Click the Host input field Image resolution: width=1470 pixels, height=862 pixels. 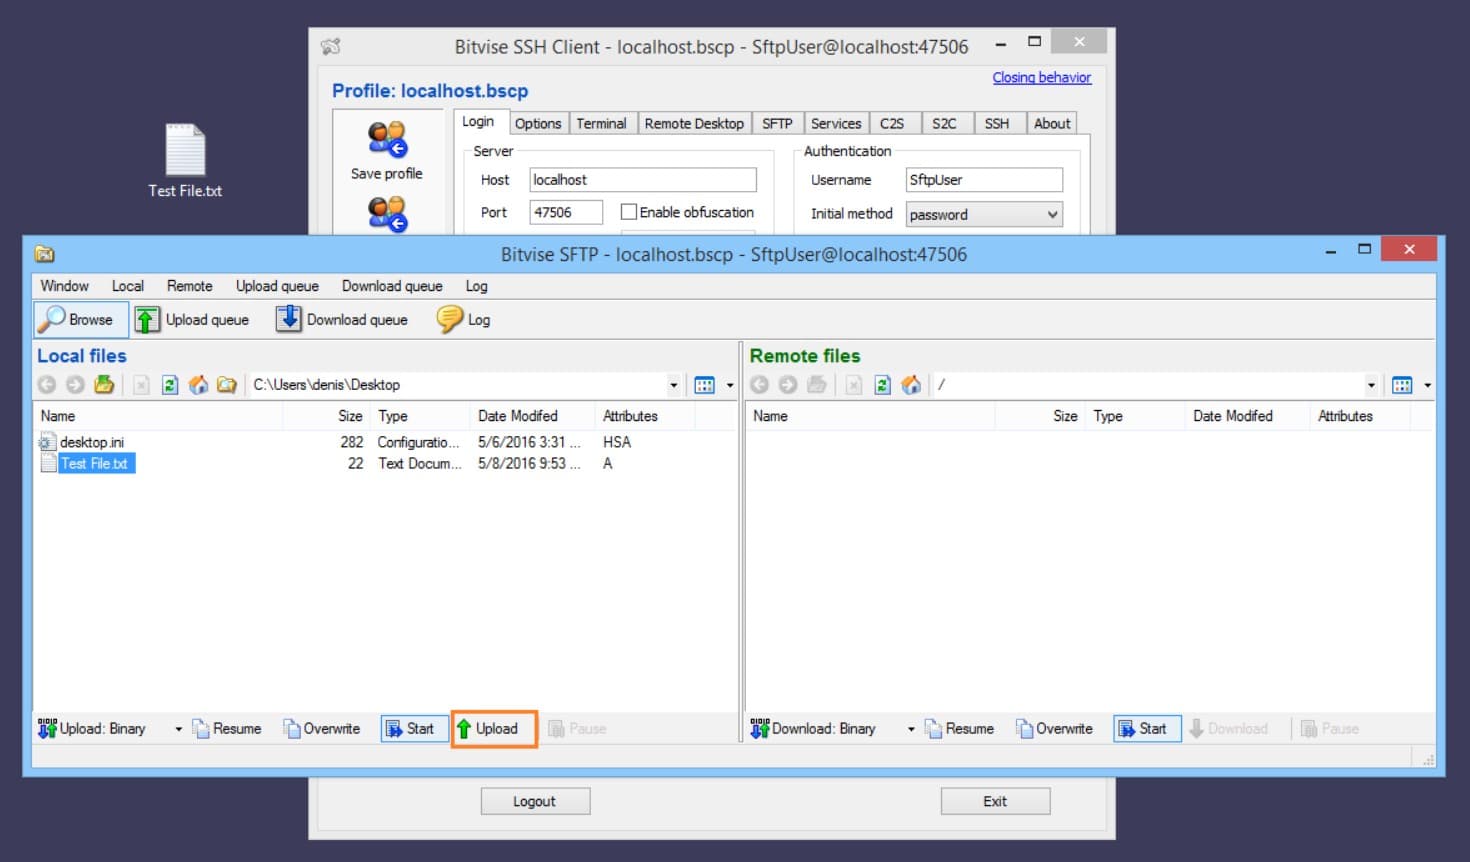[x=642, y=180]
